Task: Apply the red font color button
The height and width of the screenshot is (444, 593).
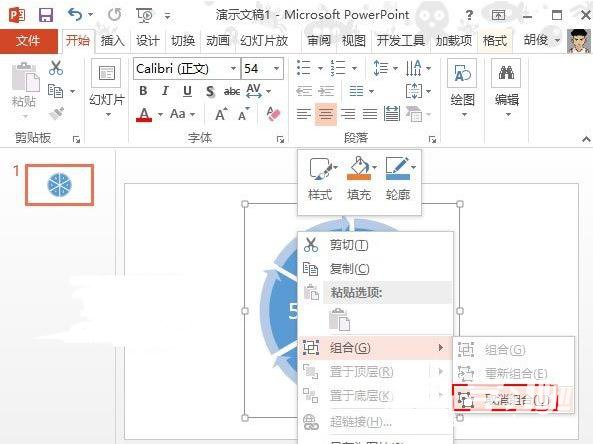Action: tap(144, 114)
